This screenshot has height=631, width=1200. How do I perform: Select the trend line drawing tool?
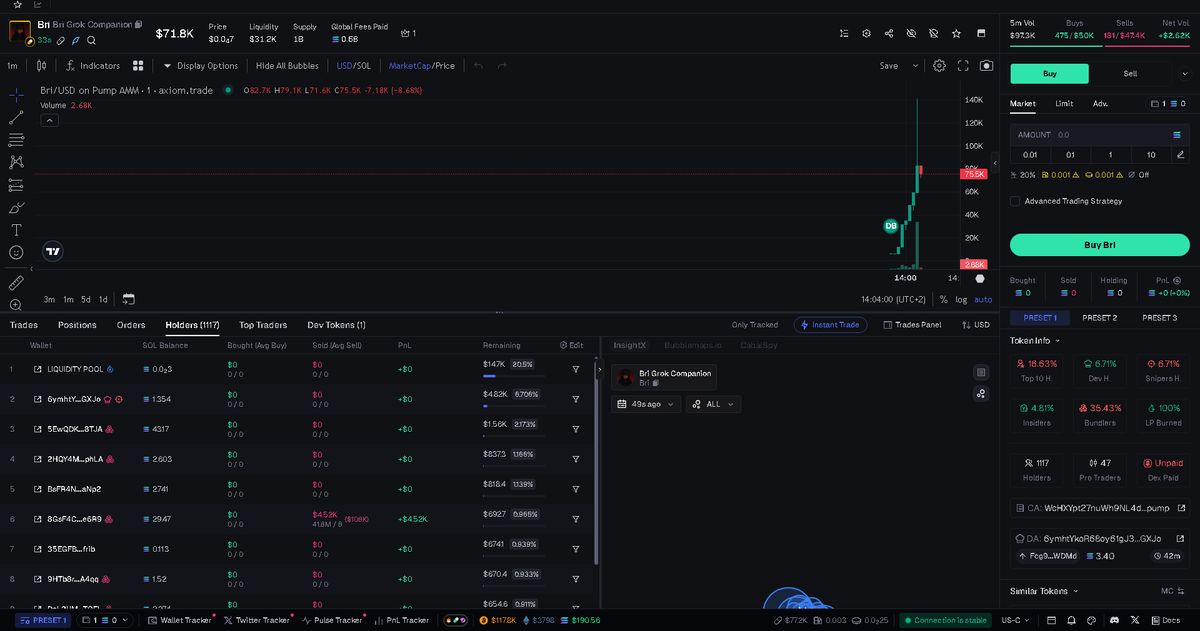tap(16, 117)
